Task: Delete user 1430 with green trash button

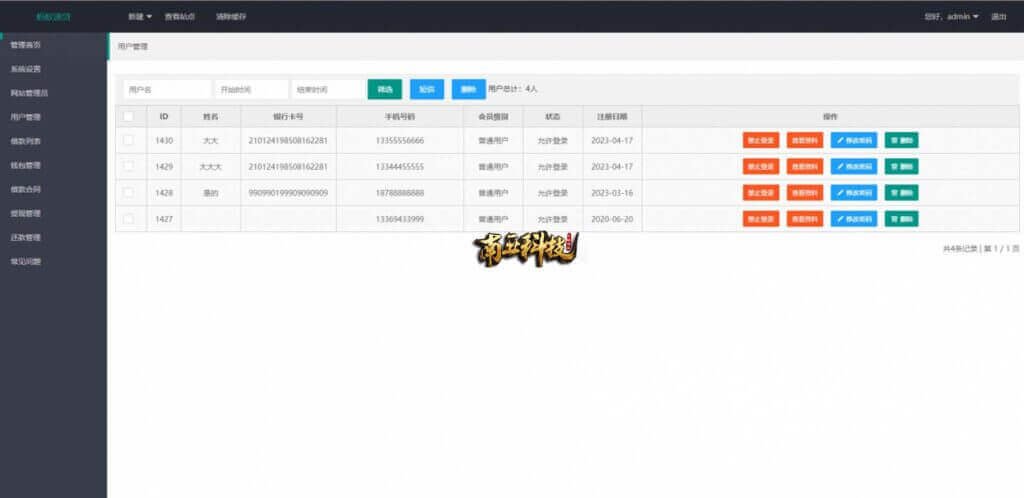Action: pos(901,141)
